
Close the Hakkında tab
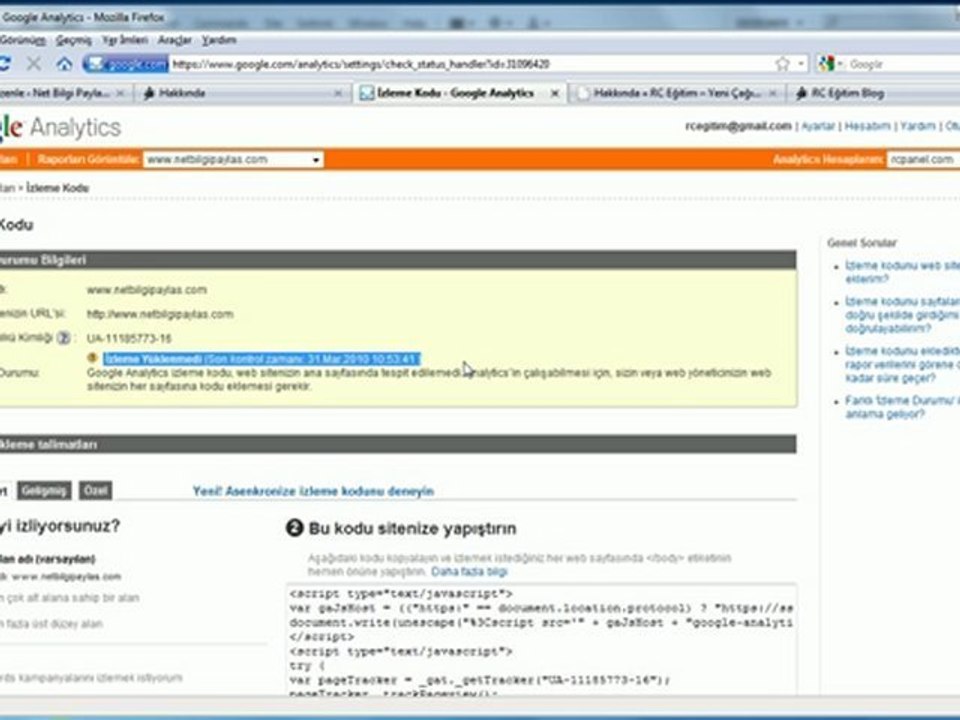coord(337,94)
